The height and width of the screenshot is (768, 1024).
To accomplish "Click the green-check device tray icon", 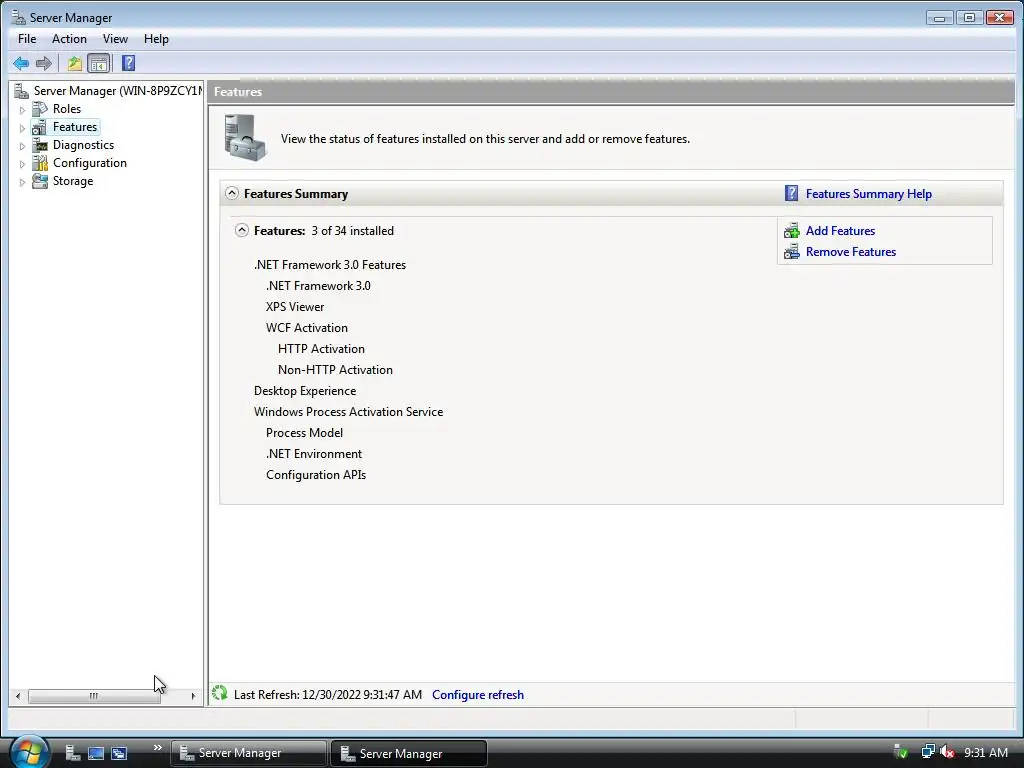I will pos(901,752).
